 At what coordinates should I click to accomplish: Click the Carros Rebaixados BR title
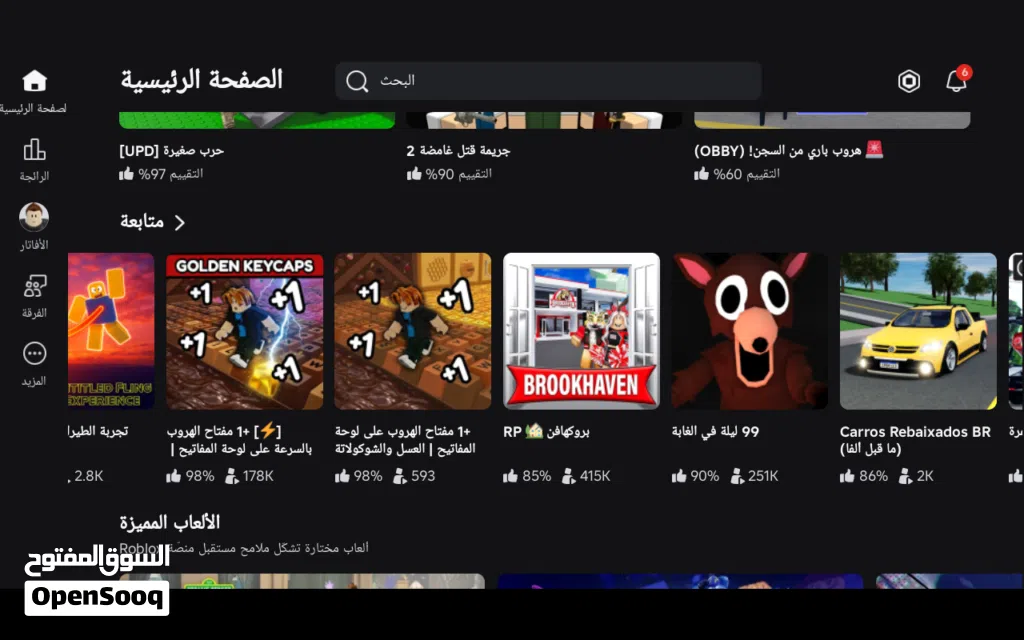click(x=915, y=440)
